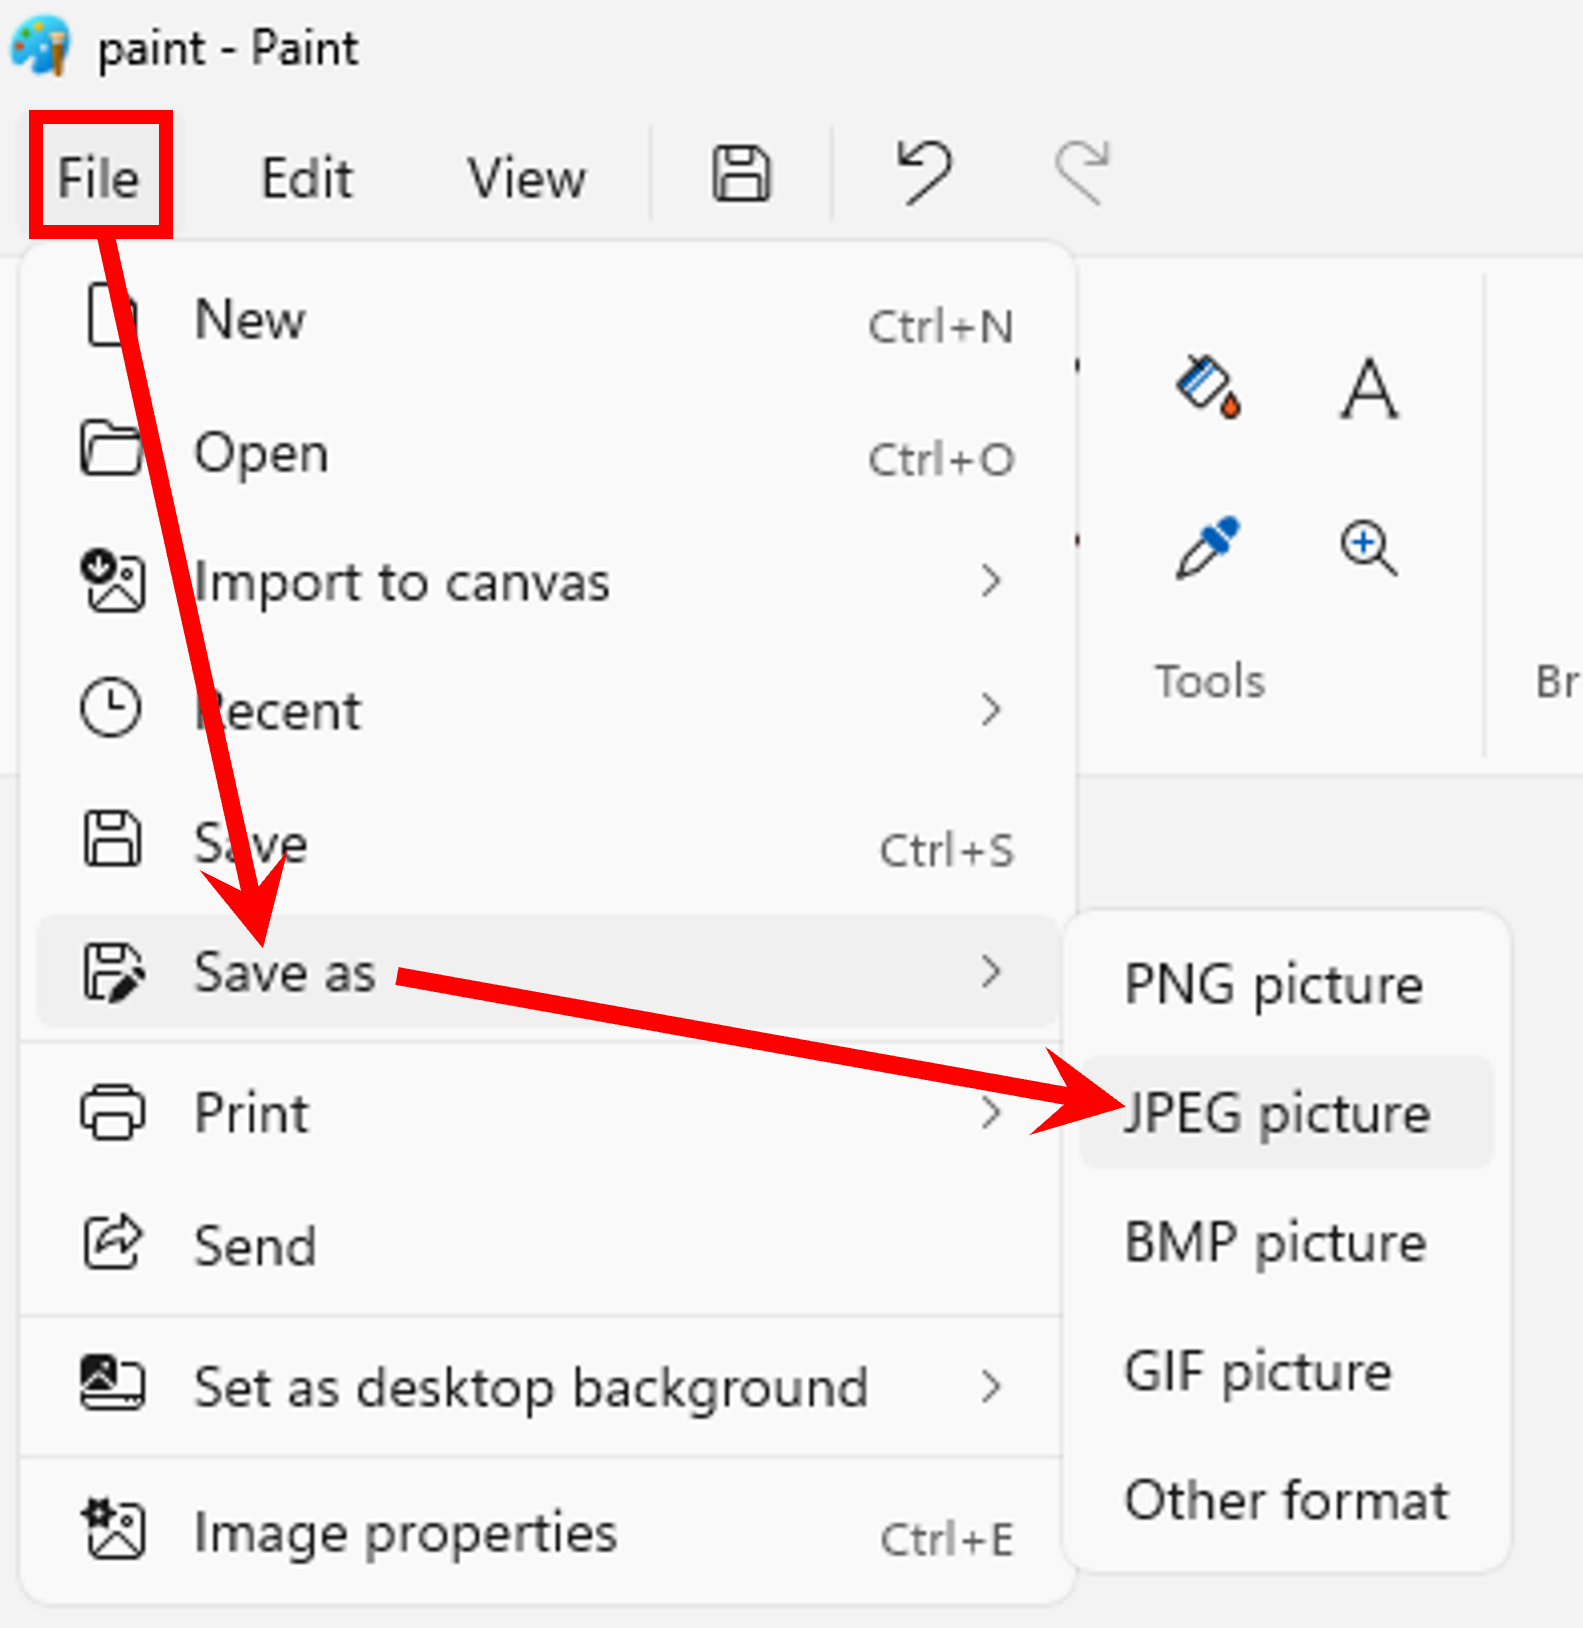This screenshot has height=1628, width=1583.
Task: Select the Color picker eyedropper tool
Action: point(1208,547)
